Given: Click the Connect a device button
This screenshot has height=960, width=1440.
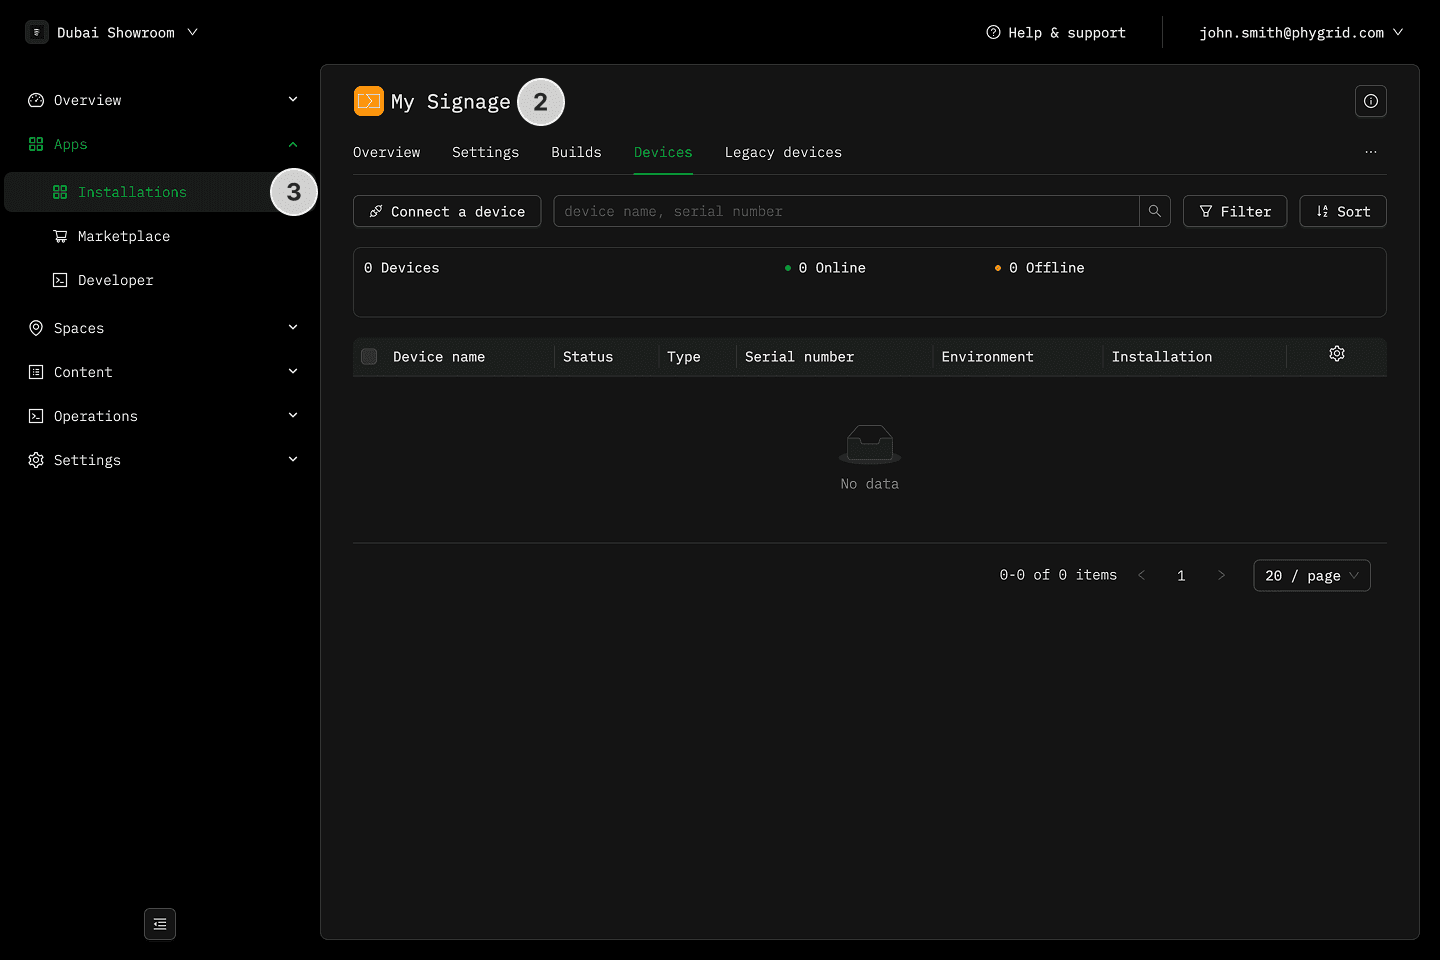Looking at the screenshot, I should coord(447,211).
